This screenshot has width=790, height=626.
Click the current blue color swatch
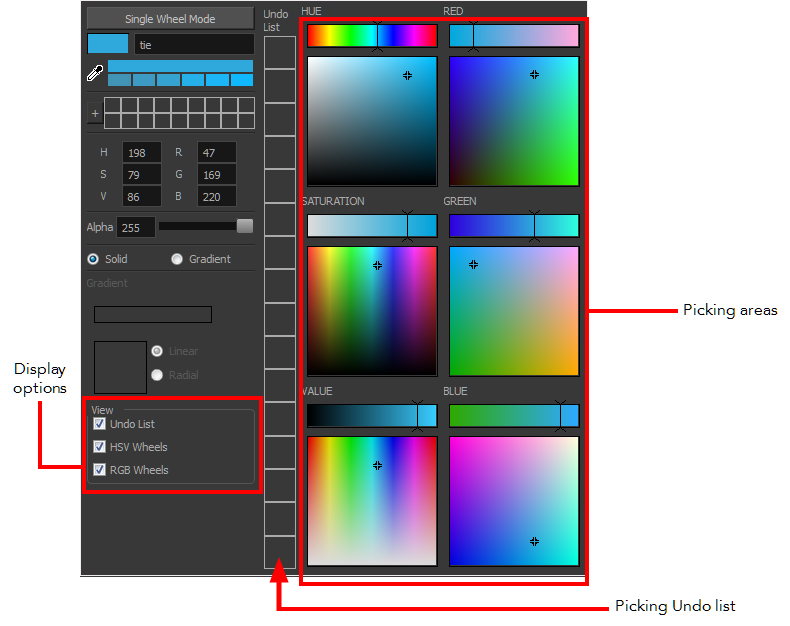click(x=108, y=44)
